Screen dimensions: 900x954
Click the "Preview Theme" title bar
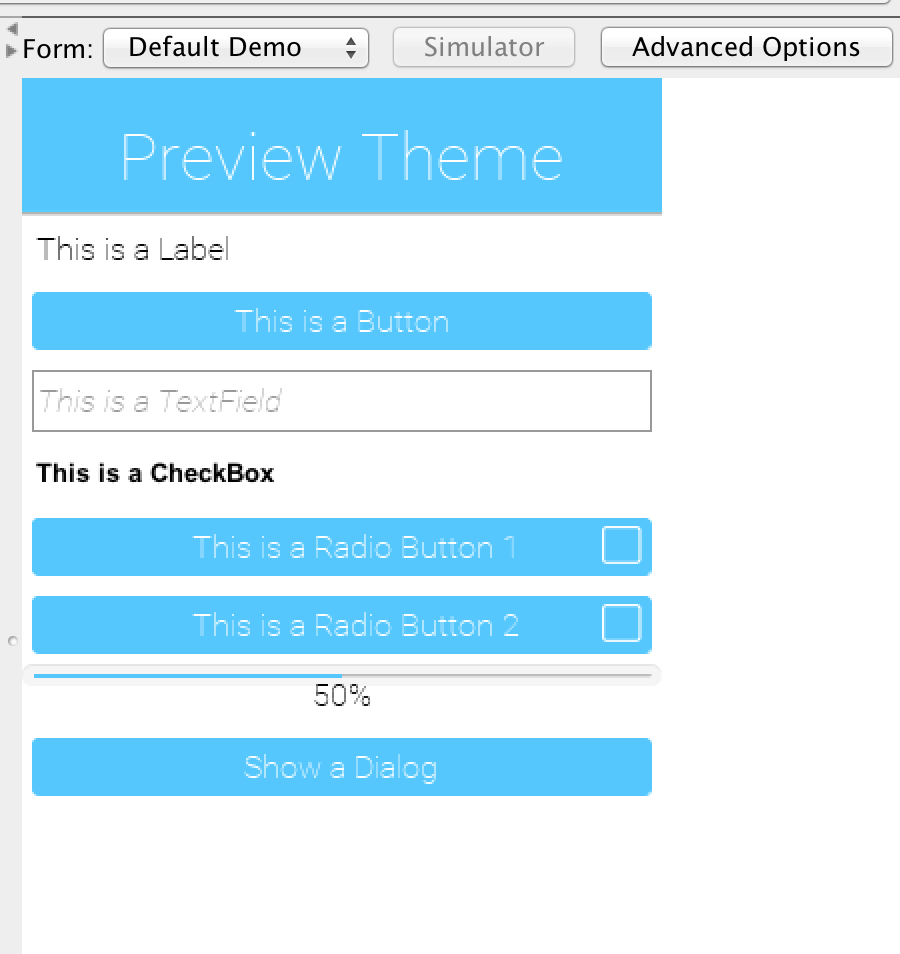point(341,146)
